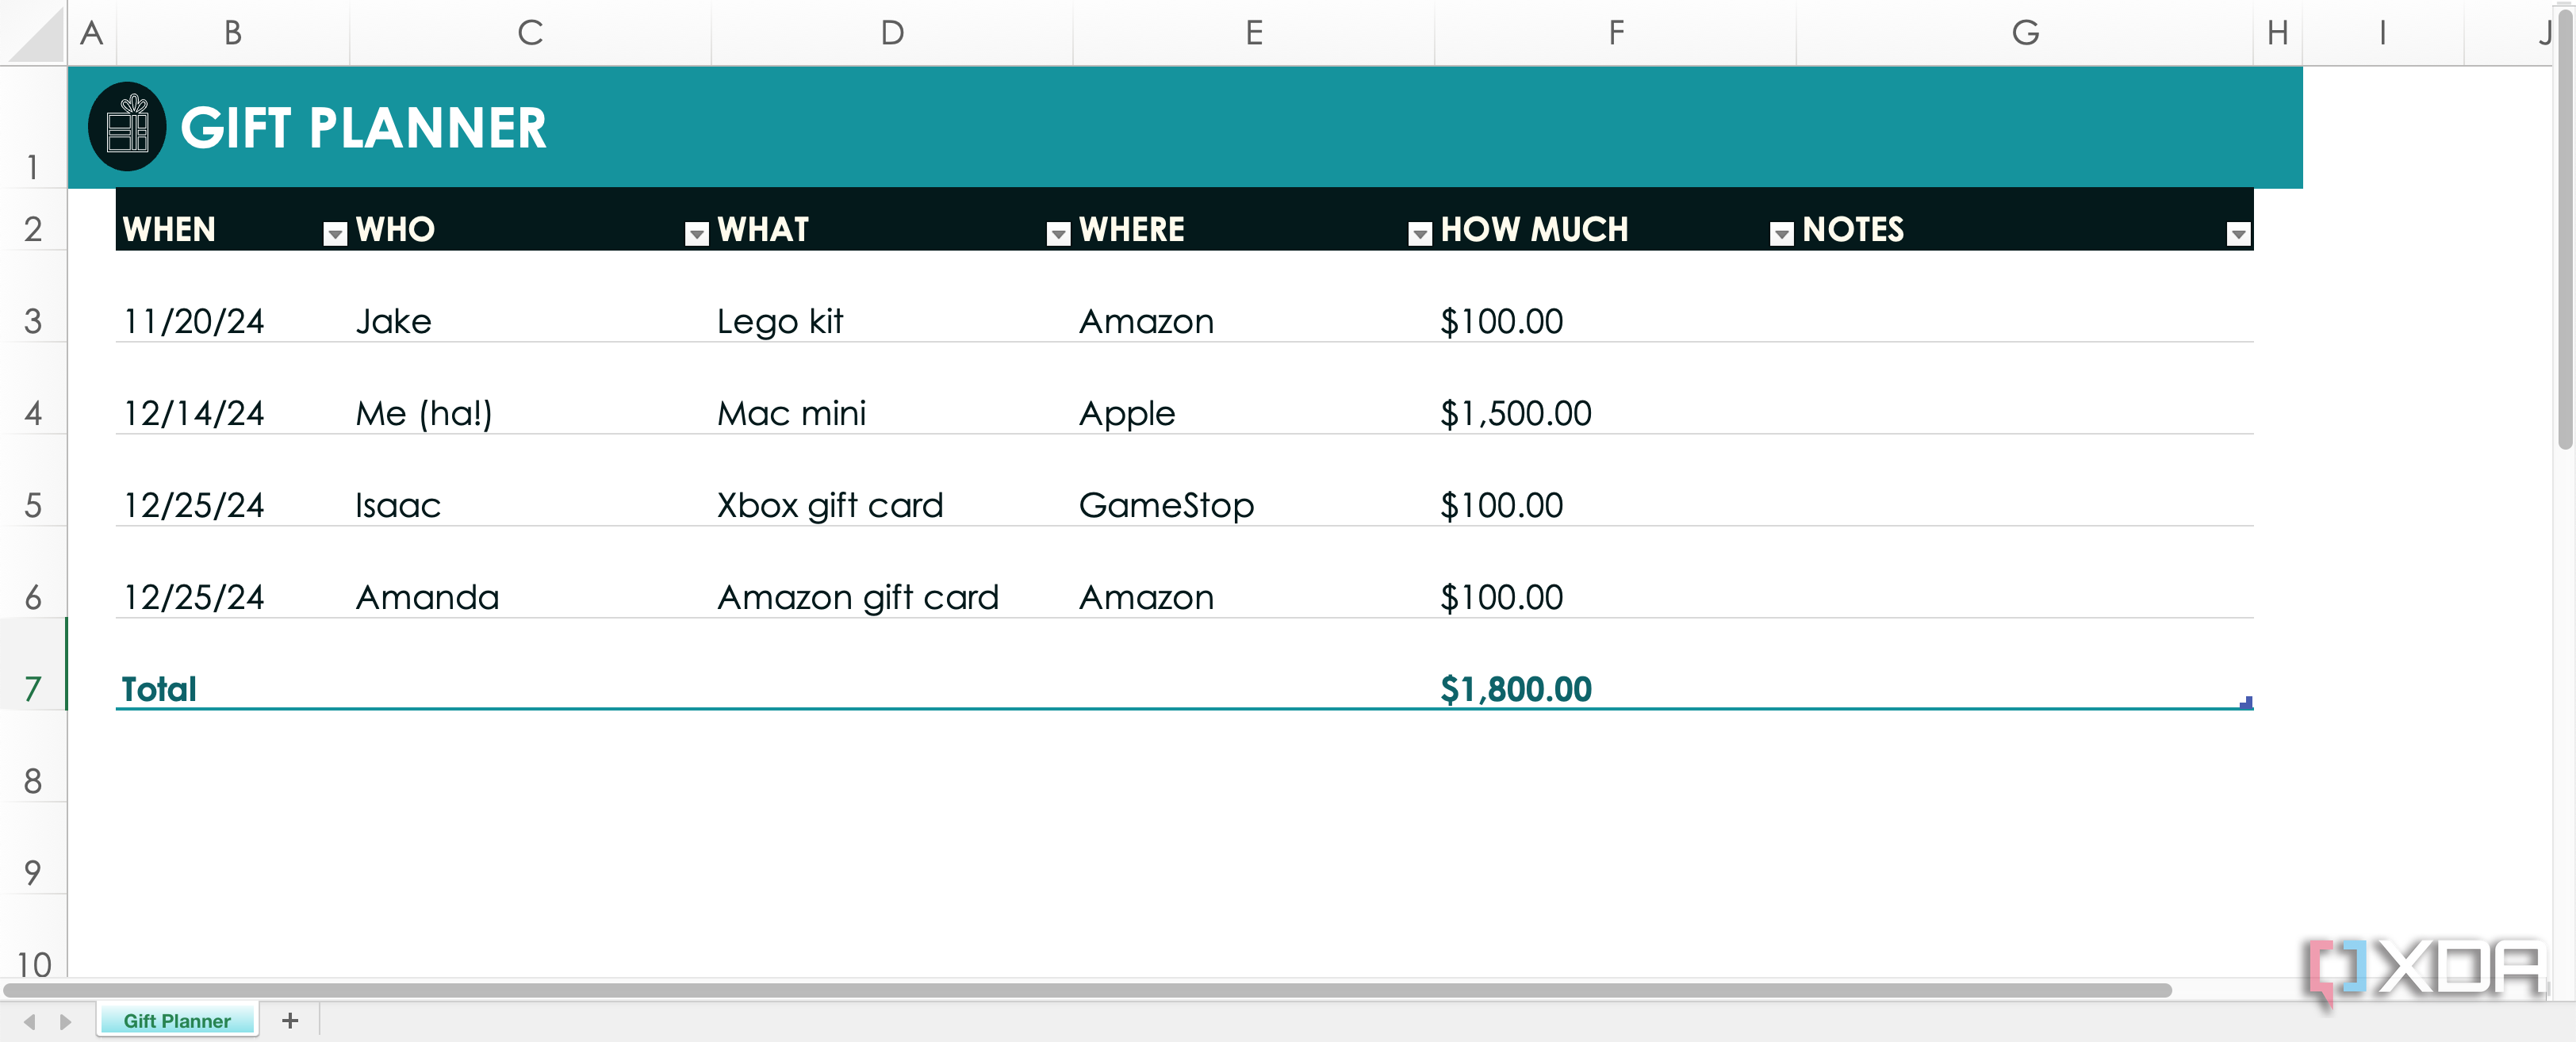The height and width of the screenshot is (1042, 2576).
Task: Select the cell containing Jake
Action: (x=393, y=321)
